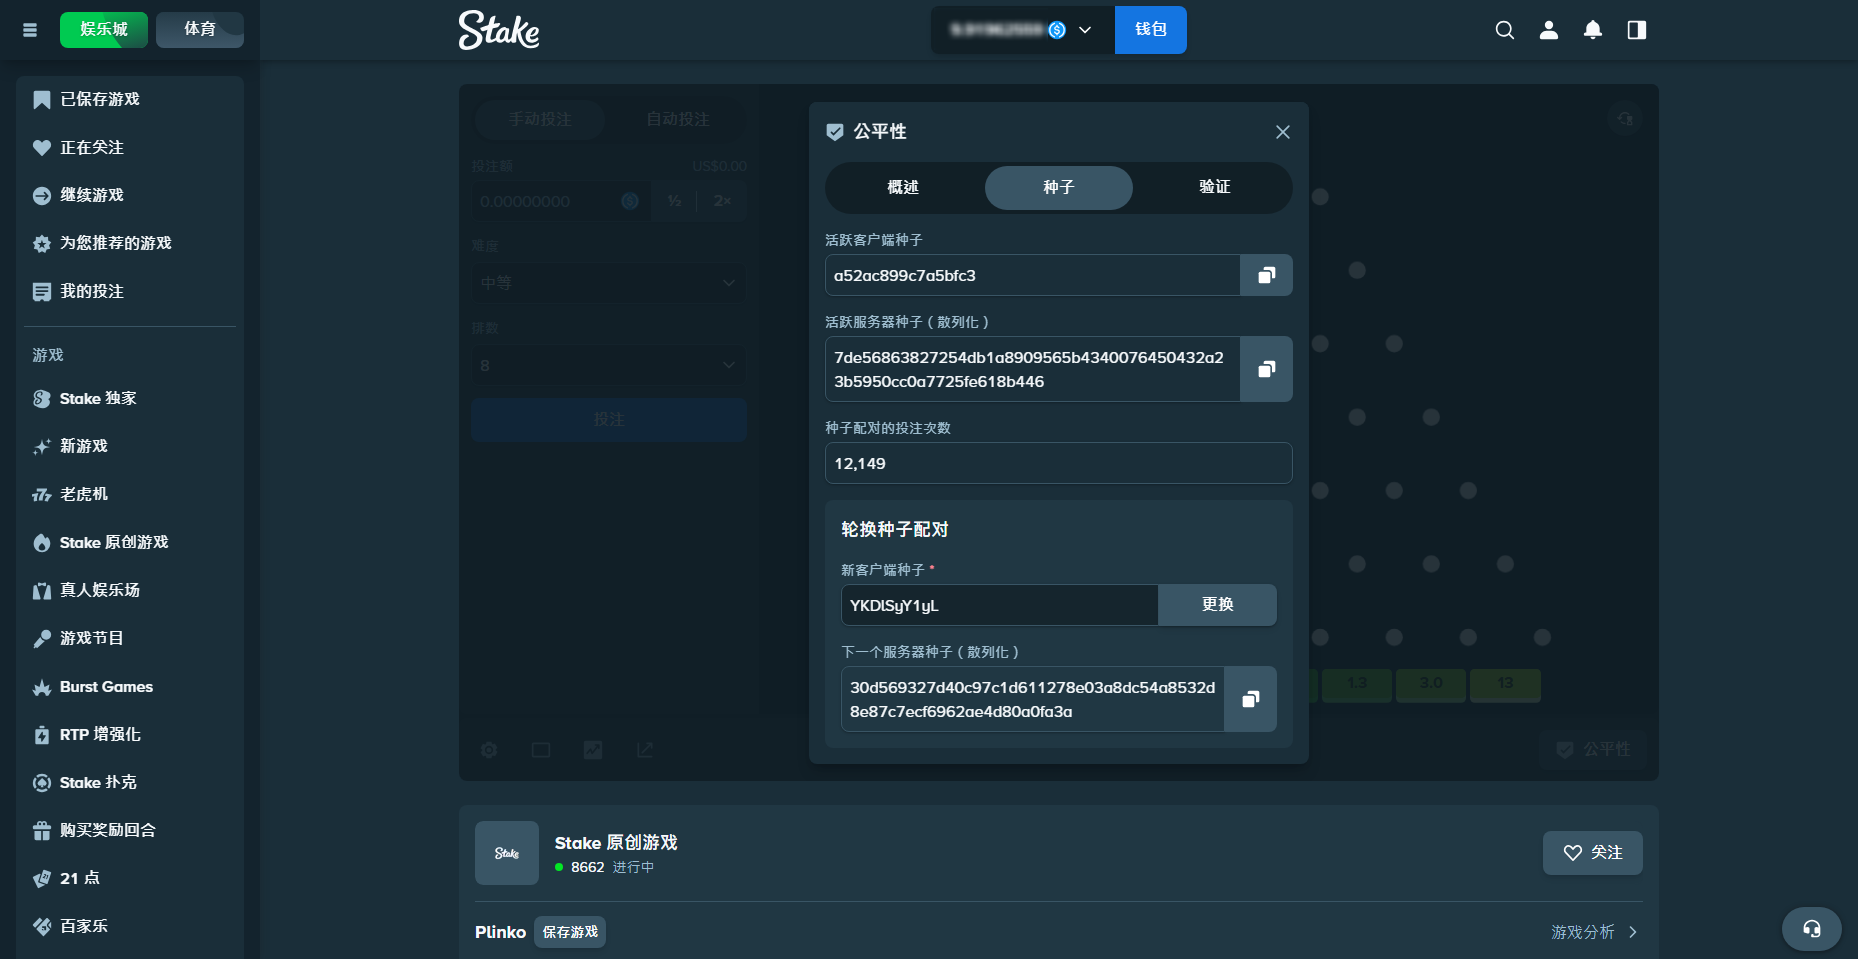Image resolution: width=1858 pixels, height=959 pixels.
Task: Click the 老虎机 slots icon
Action: (x=42, y=495)
